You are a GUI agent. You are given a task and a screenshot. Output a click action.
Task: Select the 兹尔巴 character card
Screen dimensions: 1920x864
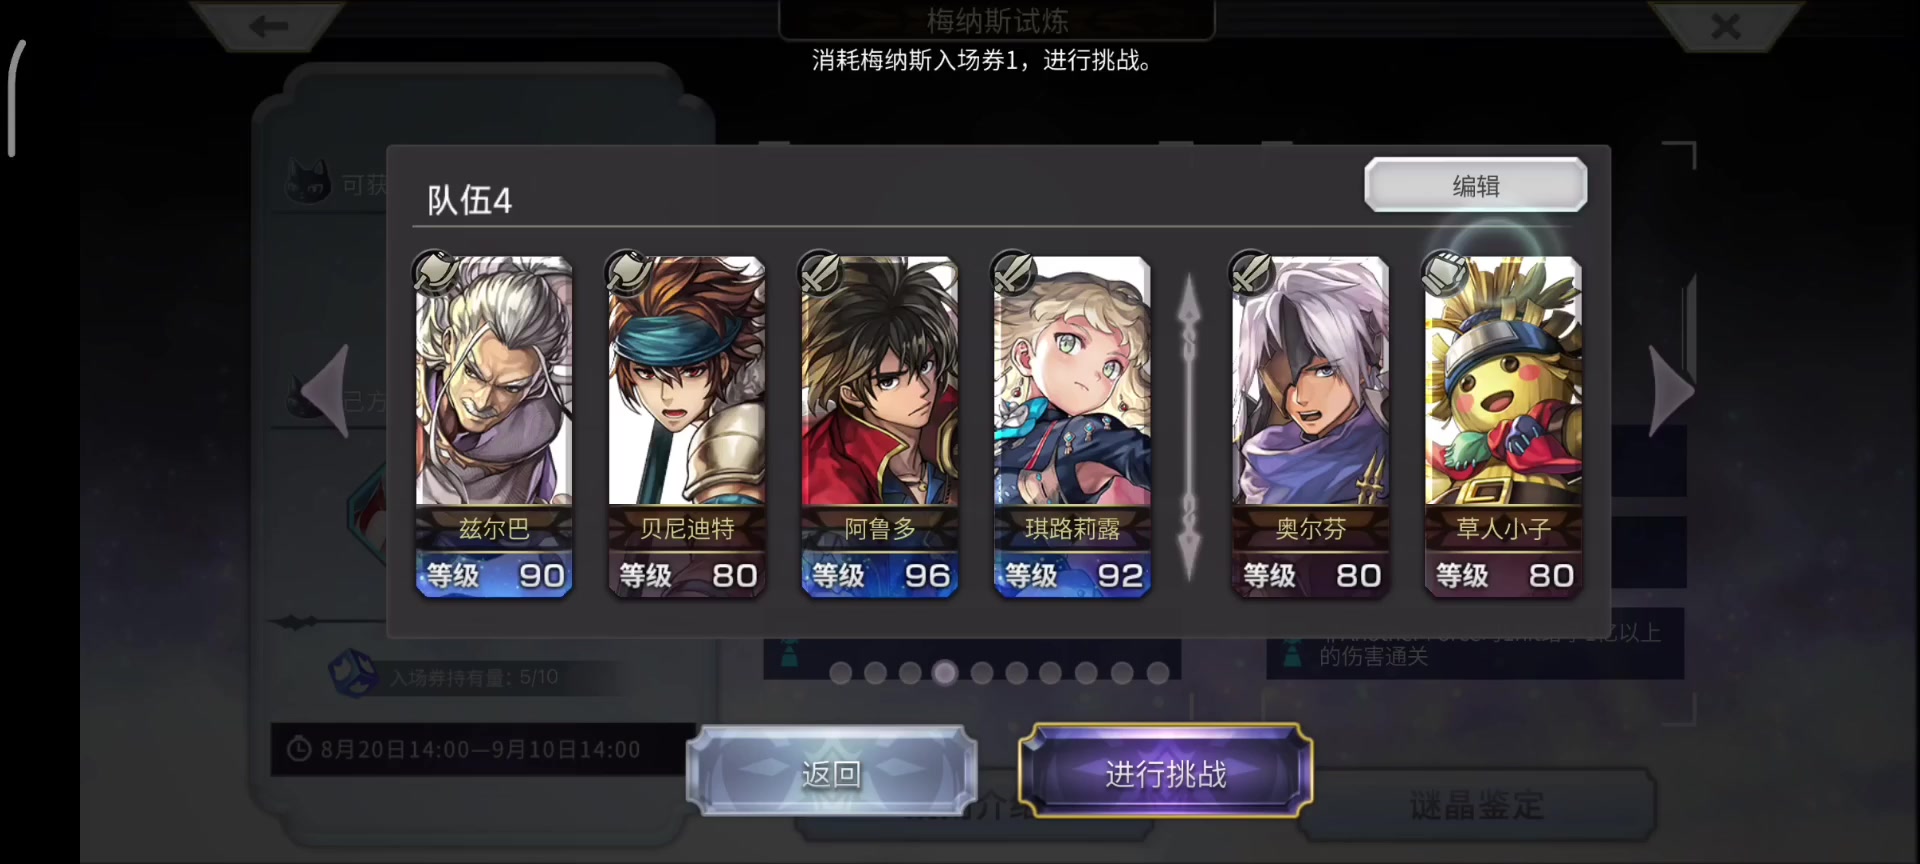(494, 427)
